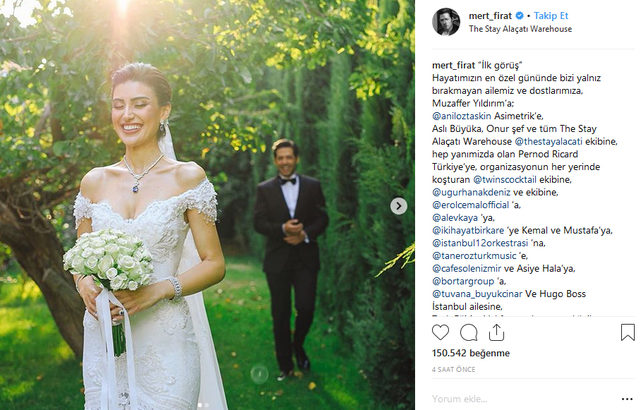Open @ugurhanakdeniz profile link
Screen dimensions: 640x410
pyautogui.click(x=471, y=192)
